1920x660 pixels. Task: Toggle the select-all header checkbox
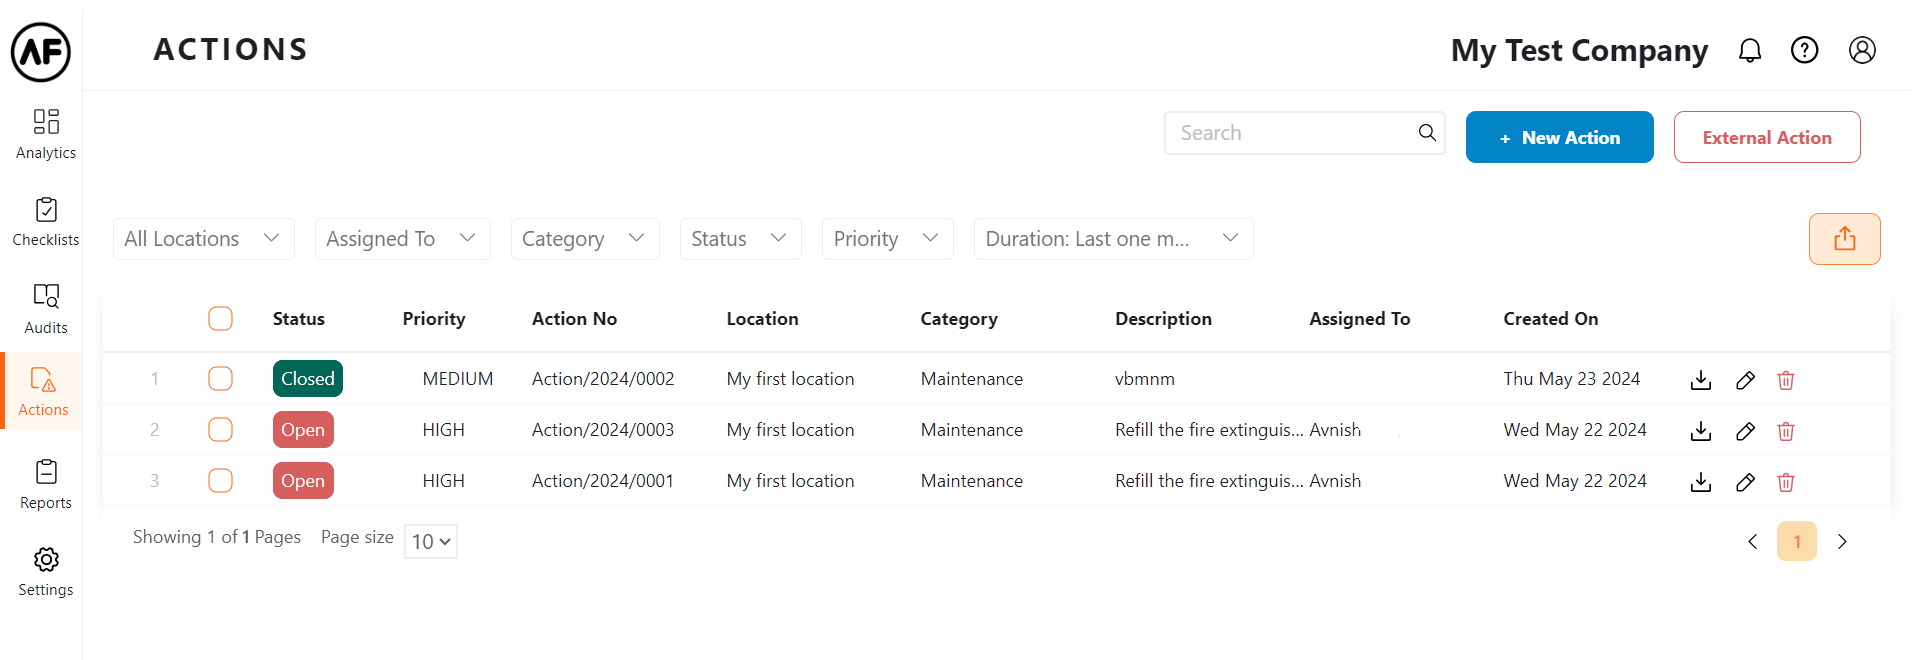(x=220, y=318)
